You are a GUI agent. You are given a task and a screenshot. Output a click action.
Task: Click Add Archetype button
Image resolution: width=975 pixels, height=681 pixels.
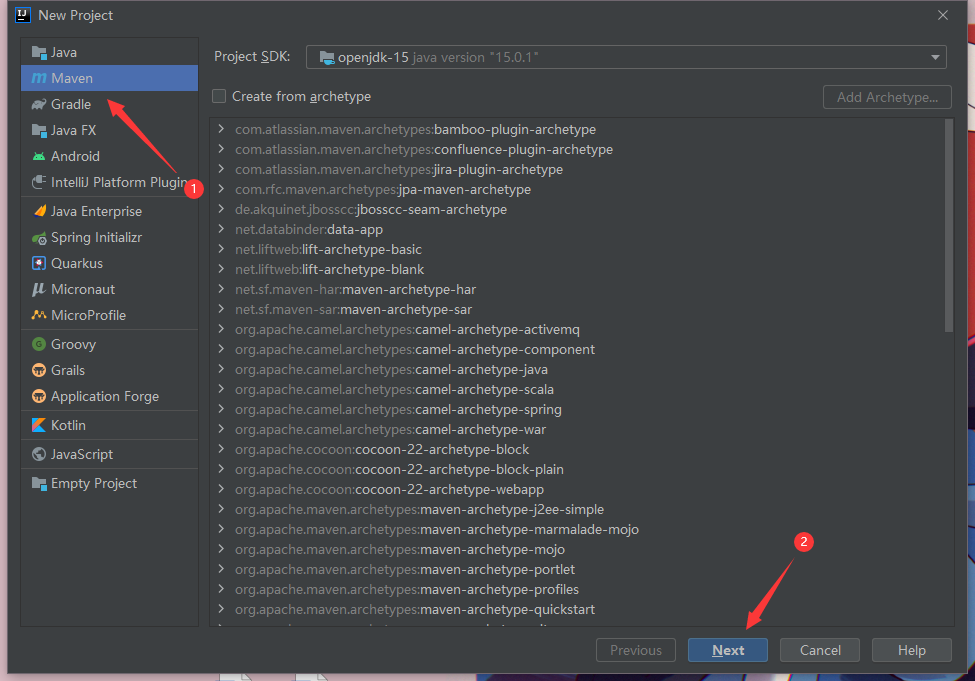[887, 97]
